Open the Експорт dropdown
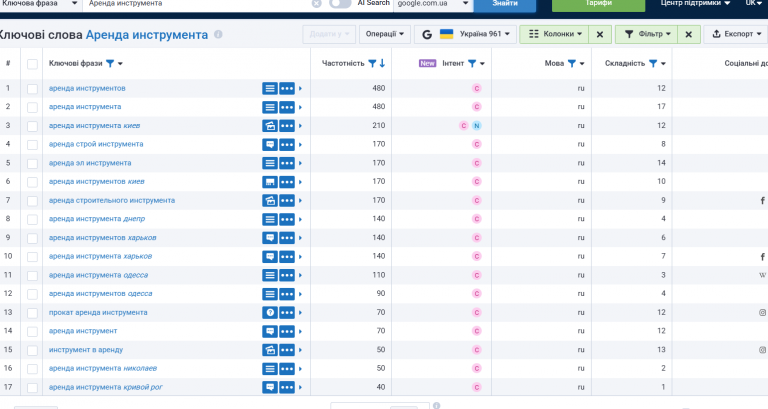768x409 pixels. point(737,34)
